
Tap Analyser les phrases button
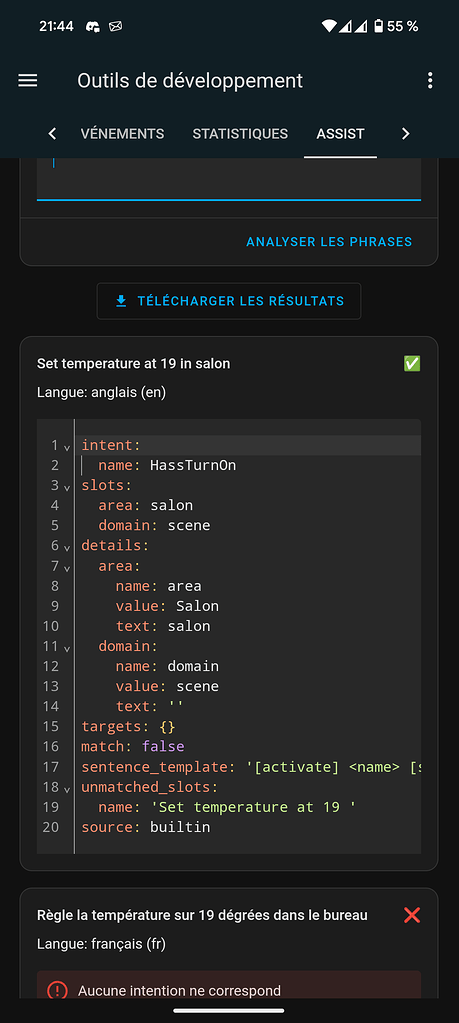(x=329, y=241)
